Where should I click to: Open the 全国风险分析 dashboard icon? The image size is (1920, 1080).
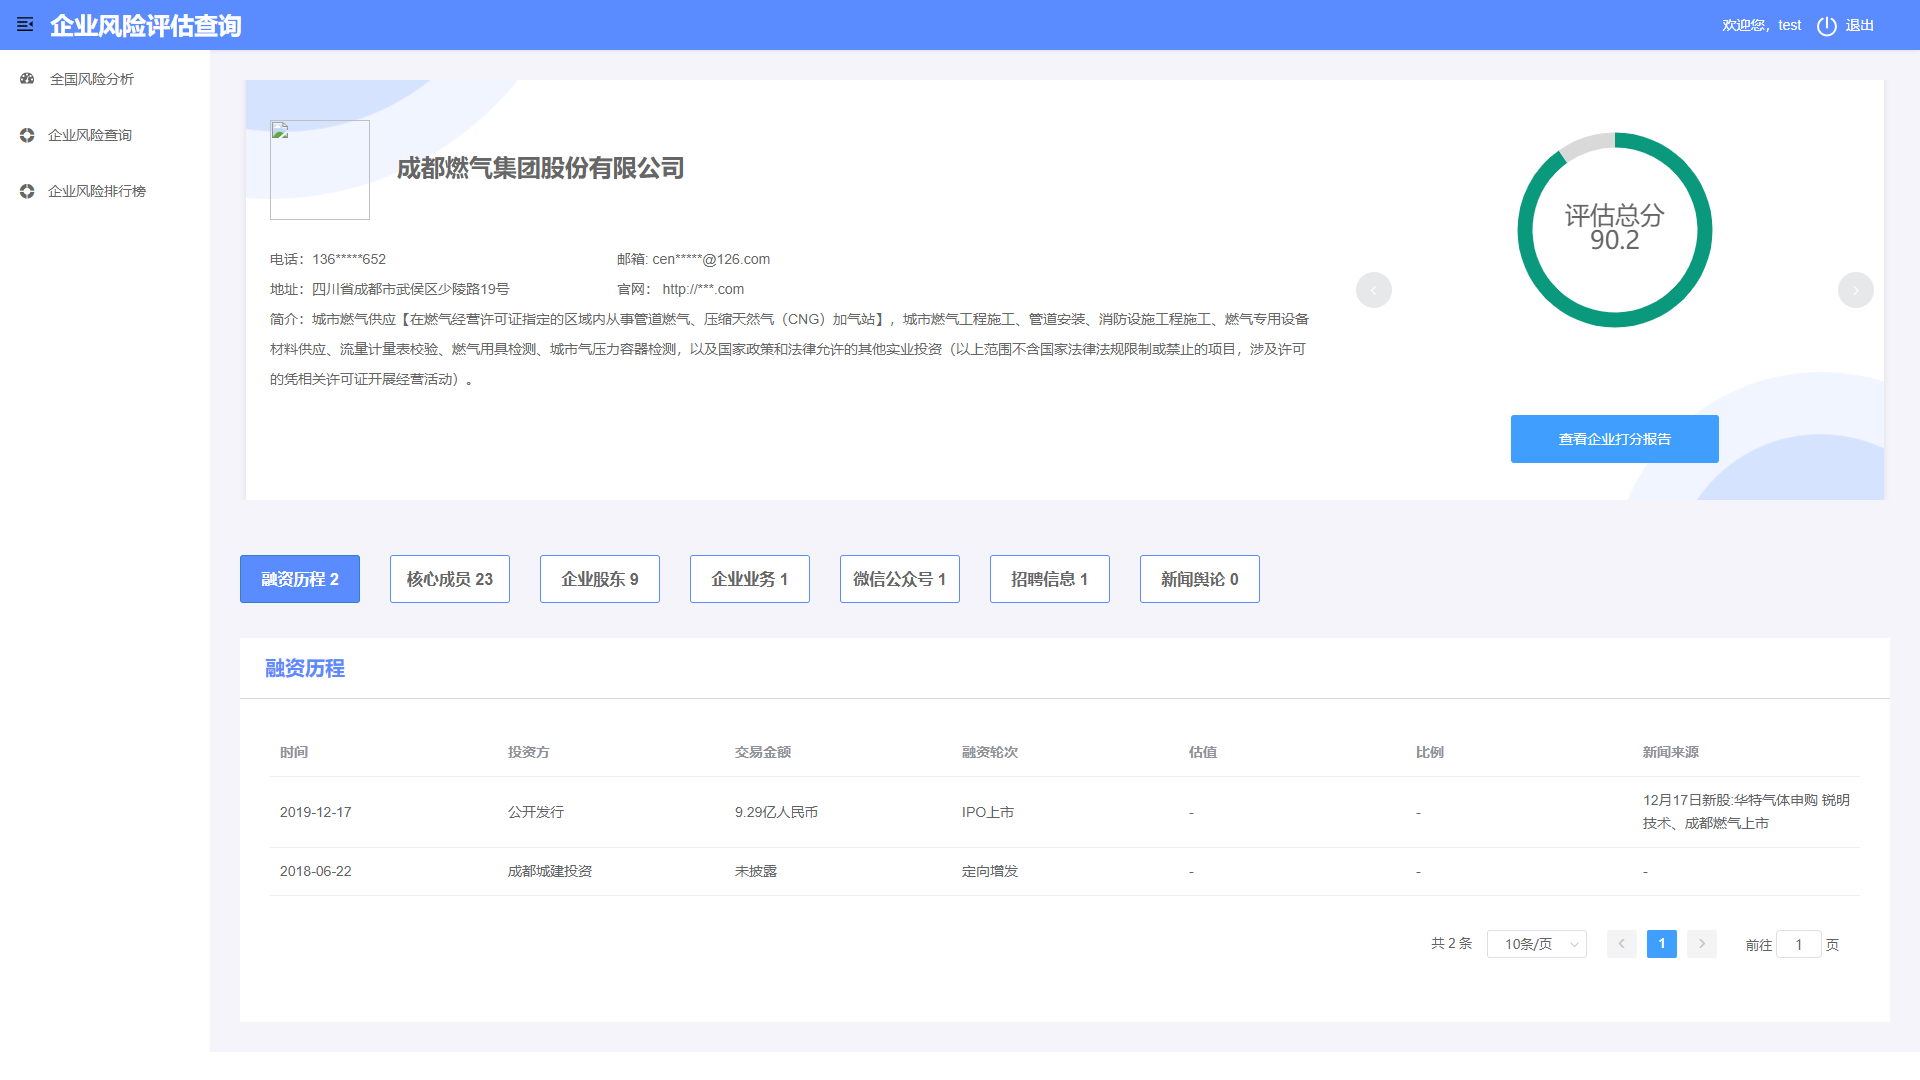tap(27, 79)
